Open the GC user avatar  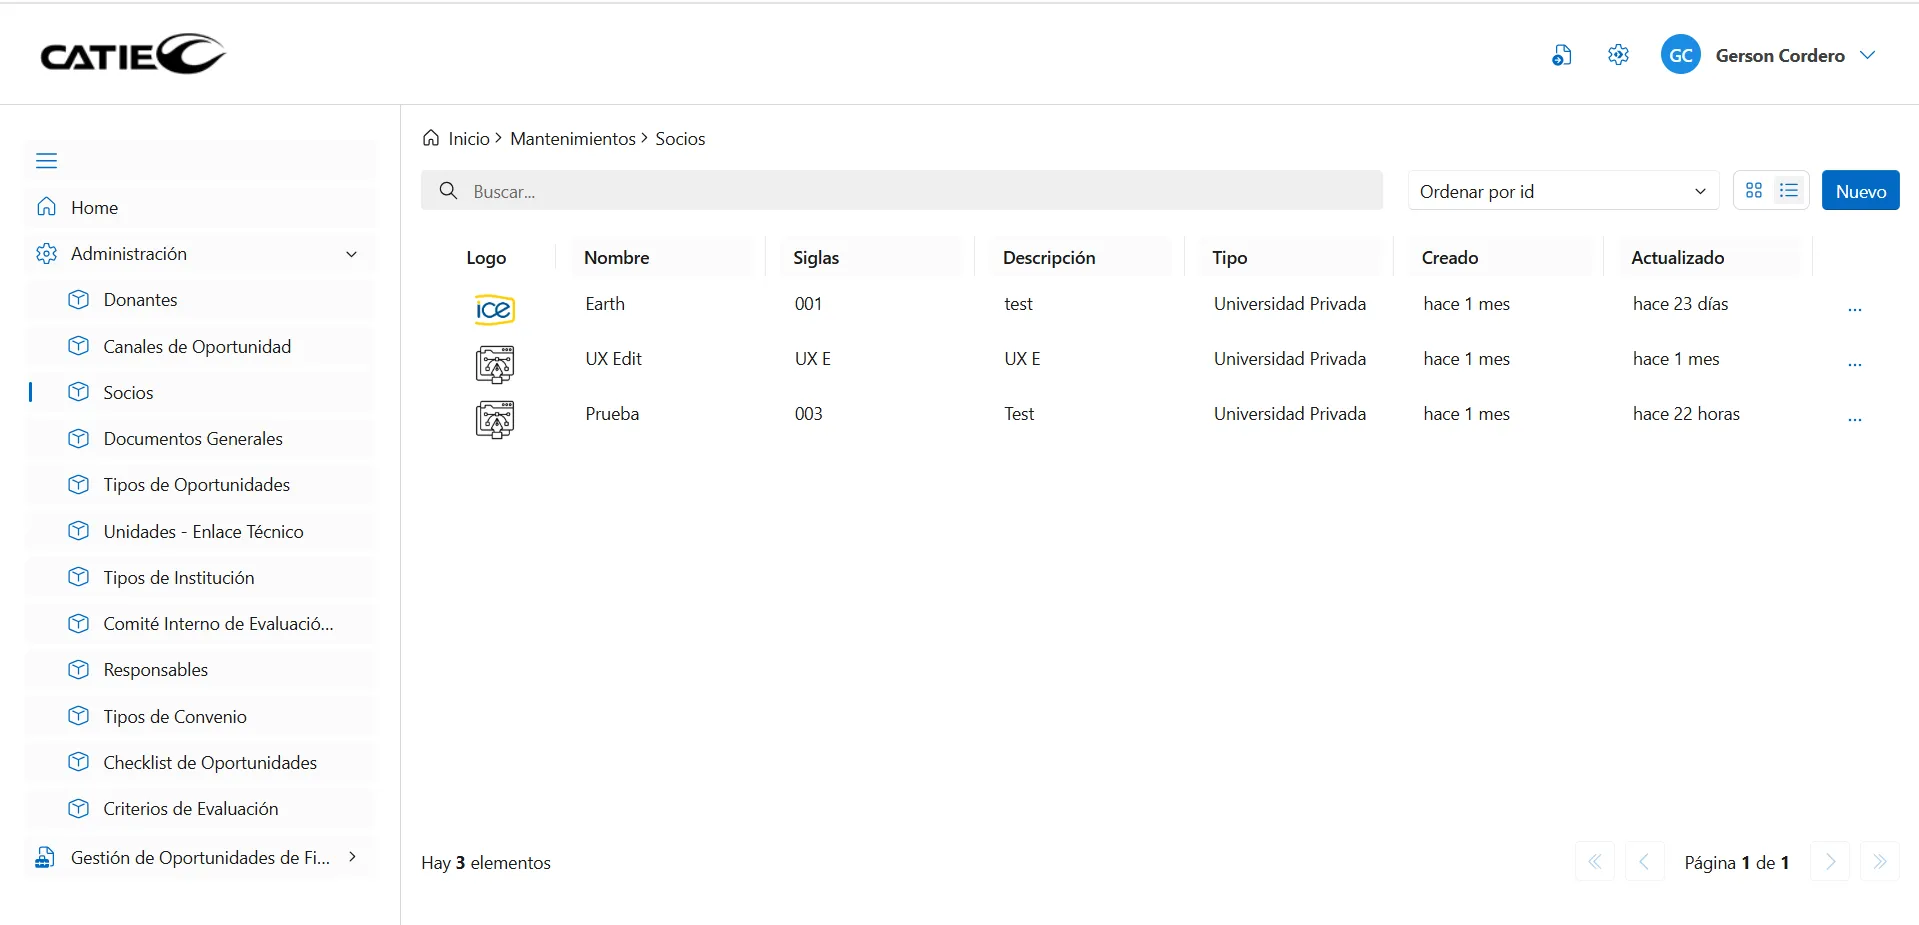(1680, 55)
